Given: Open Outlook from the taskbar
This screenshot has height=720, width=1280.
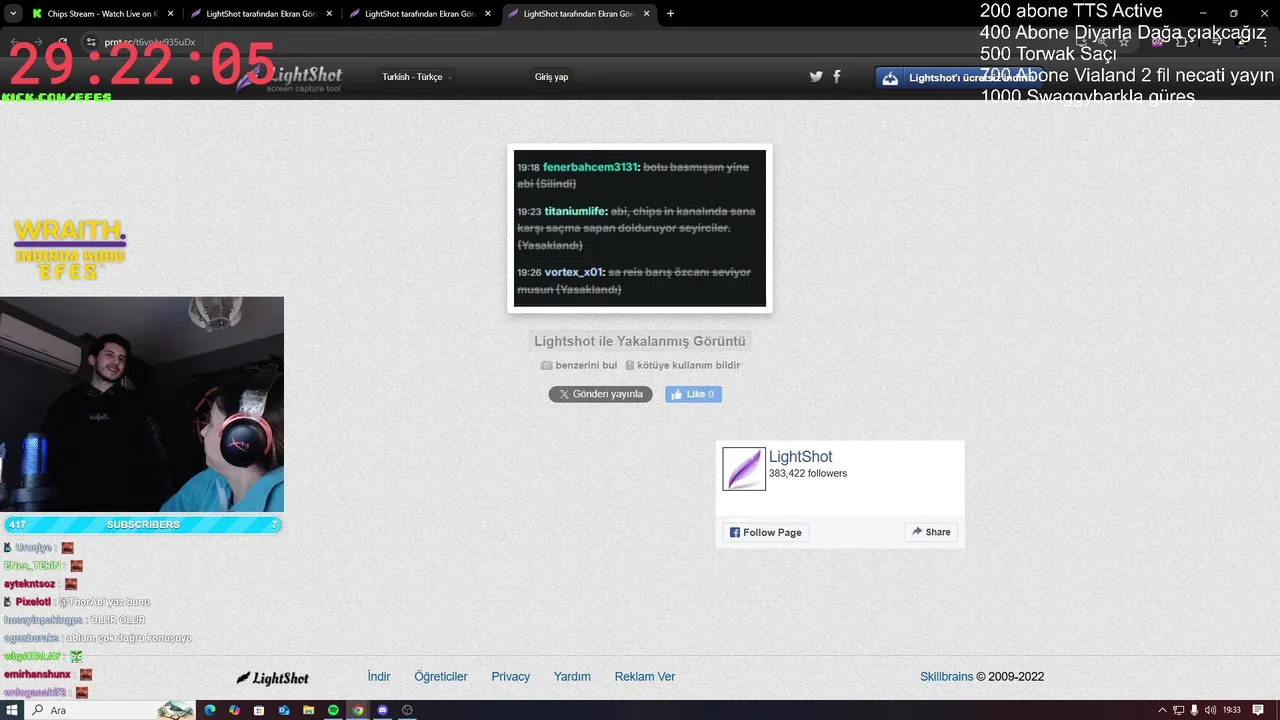Looking at the screenshot, I should pyautogui.click(x=284, y=710).
